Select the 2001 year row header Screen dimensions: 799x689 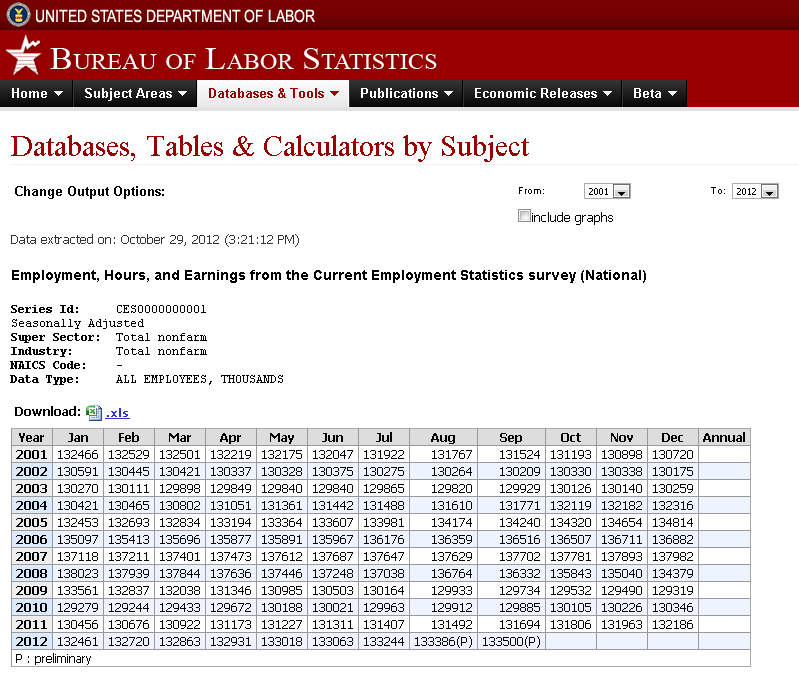32,454
